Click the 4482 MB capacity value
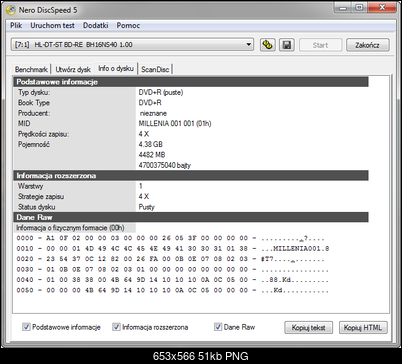The width and height of the screenshot is (402, 364). pyautogui.click(x=152, y=155)
